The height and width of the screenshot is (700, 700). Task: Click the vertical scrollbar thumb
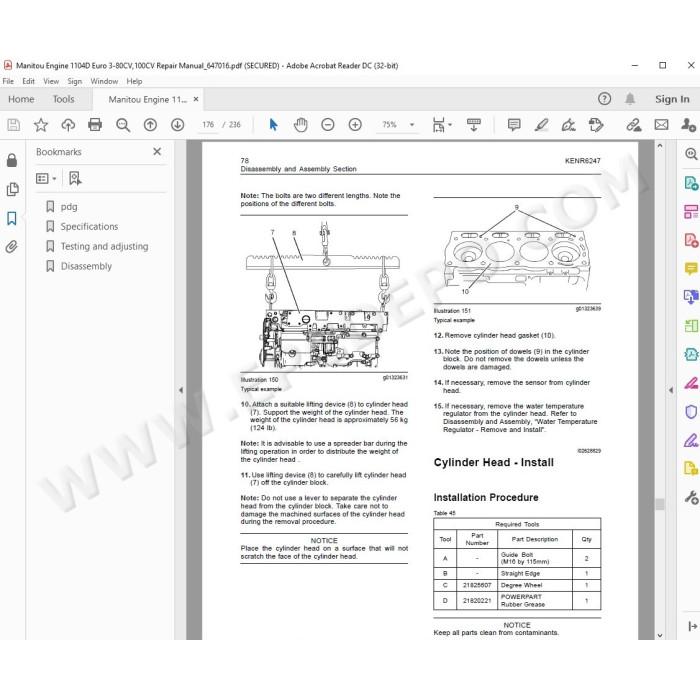pyautogui.click(x=660, y=504)
